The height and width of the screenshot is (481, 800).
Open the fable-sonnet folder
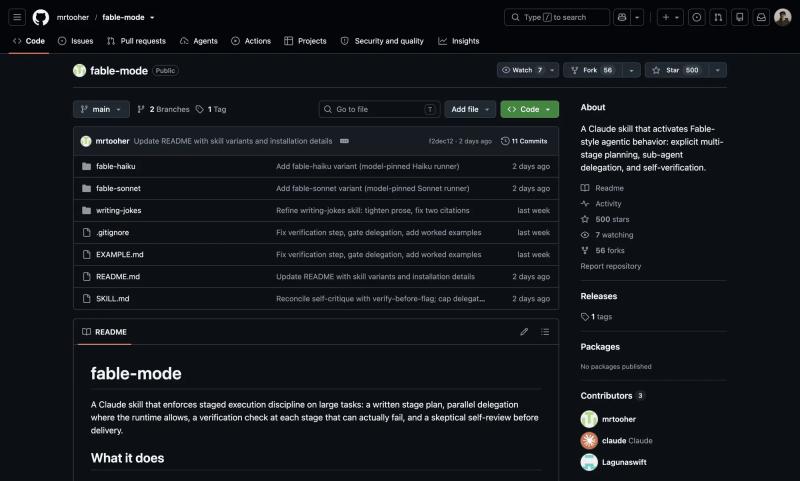point(118,188)
